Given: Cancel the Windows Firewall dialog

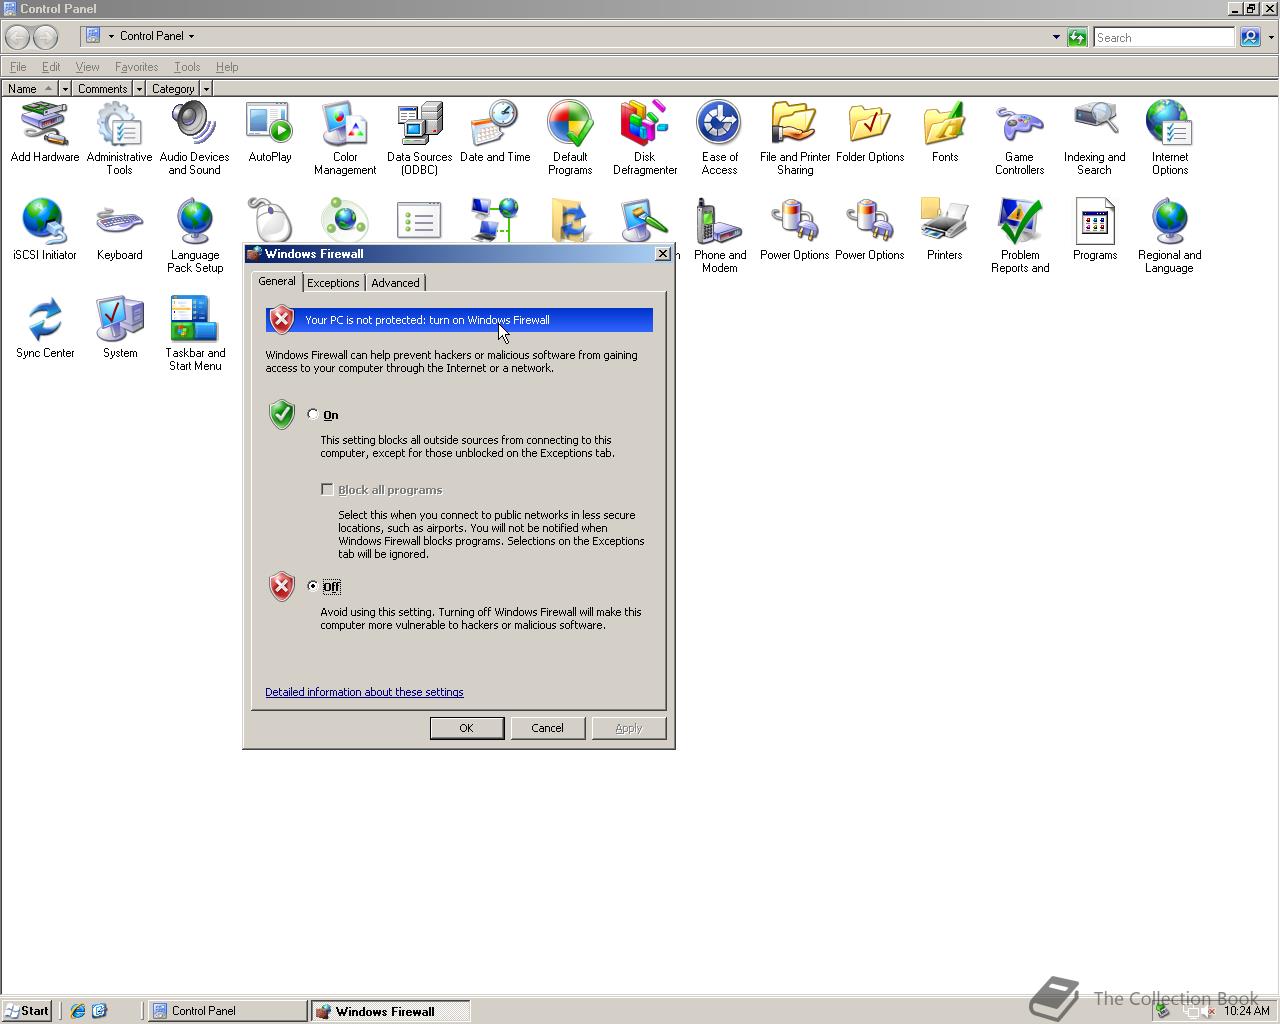Looking at the screenshot, I should point(547,728).
